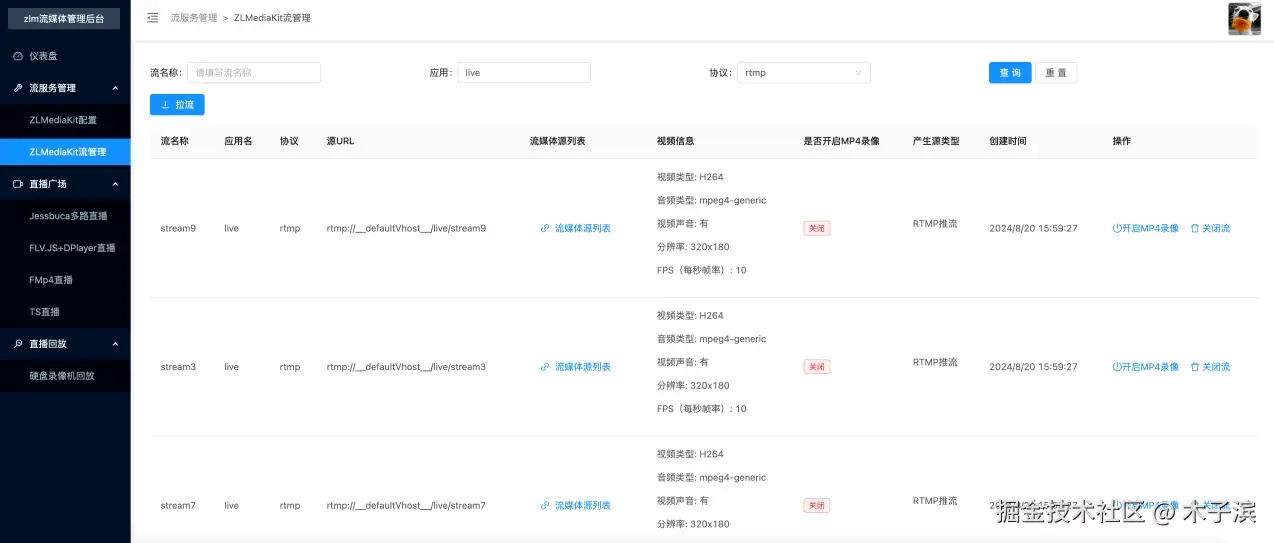
Task: Select the stream7 name cell
Action: (178, 506)
